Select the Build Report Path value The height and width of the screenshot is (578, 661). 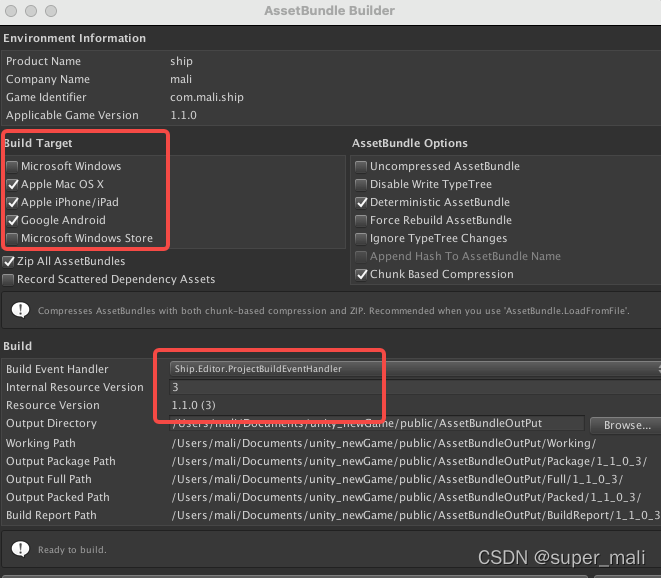pyautogui.click(x=416, y=515)
